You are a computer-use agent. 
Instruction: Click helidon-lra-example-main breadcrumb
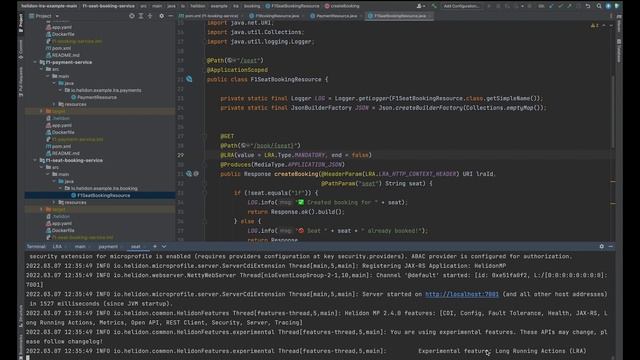[49, 6]
